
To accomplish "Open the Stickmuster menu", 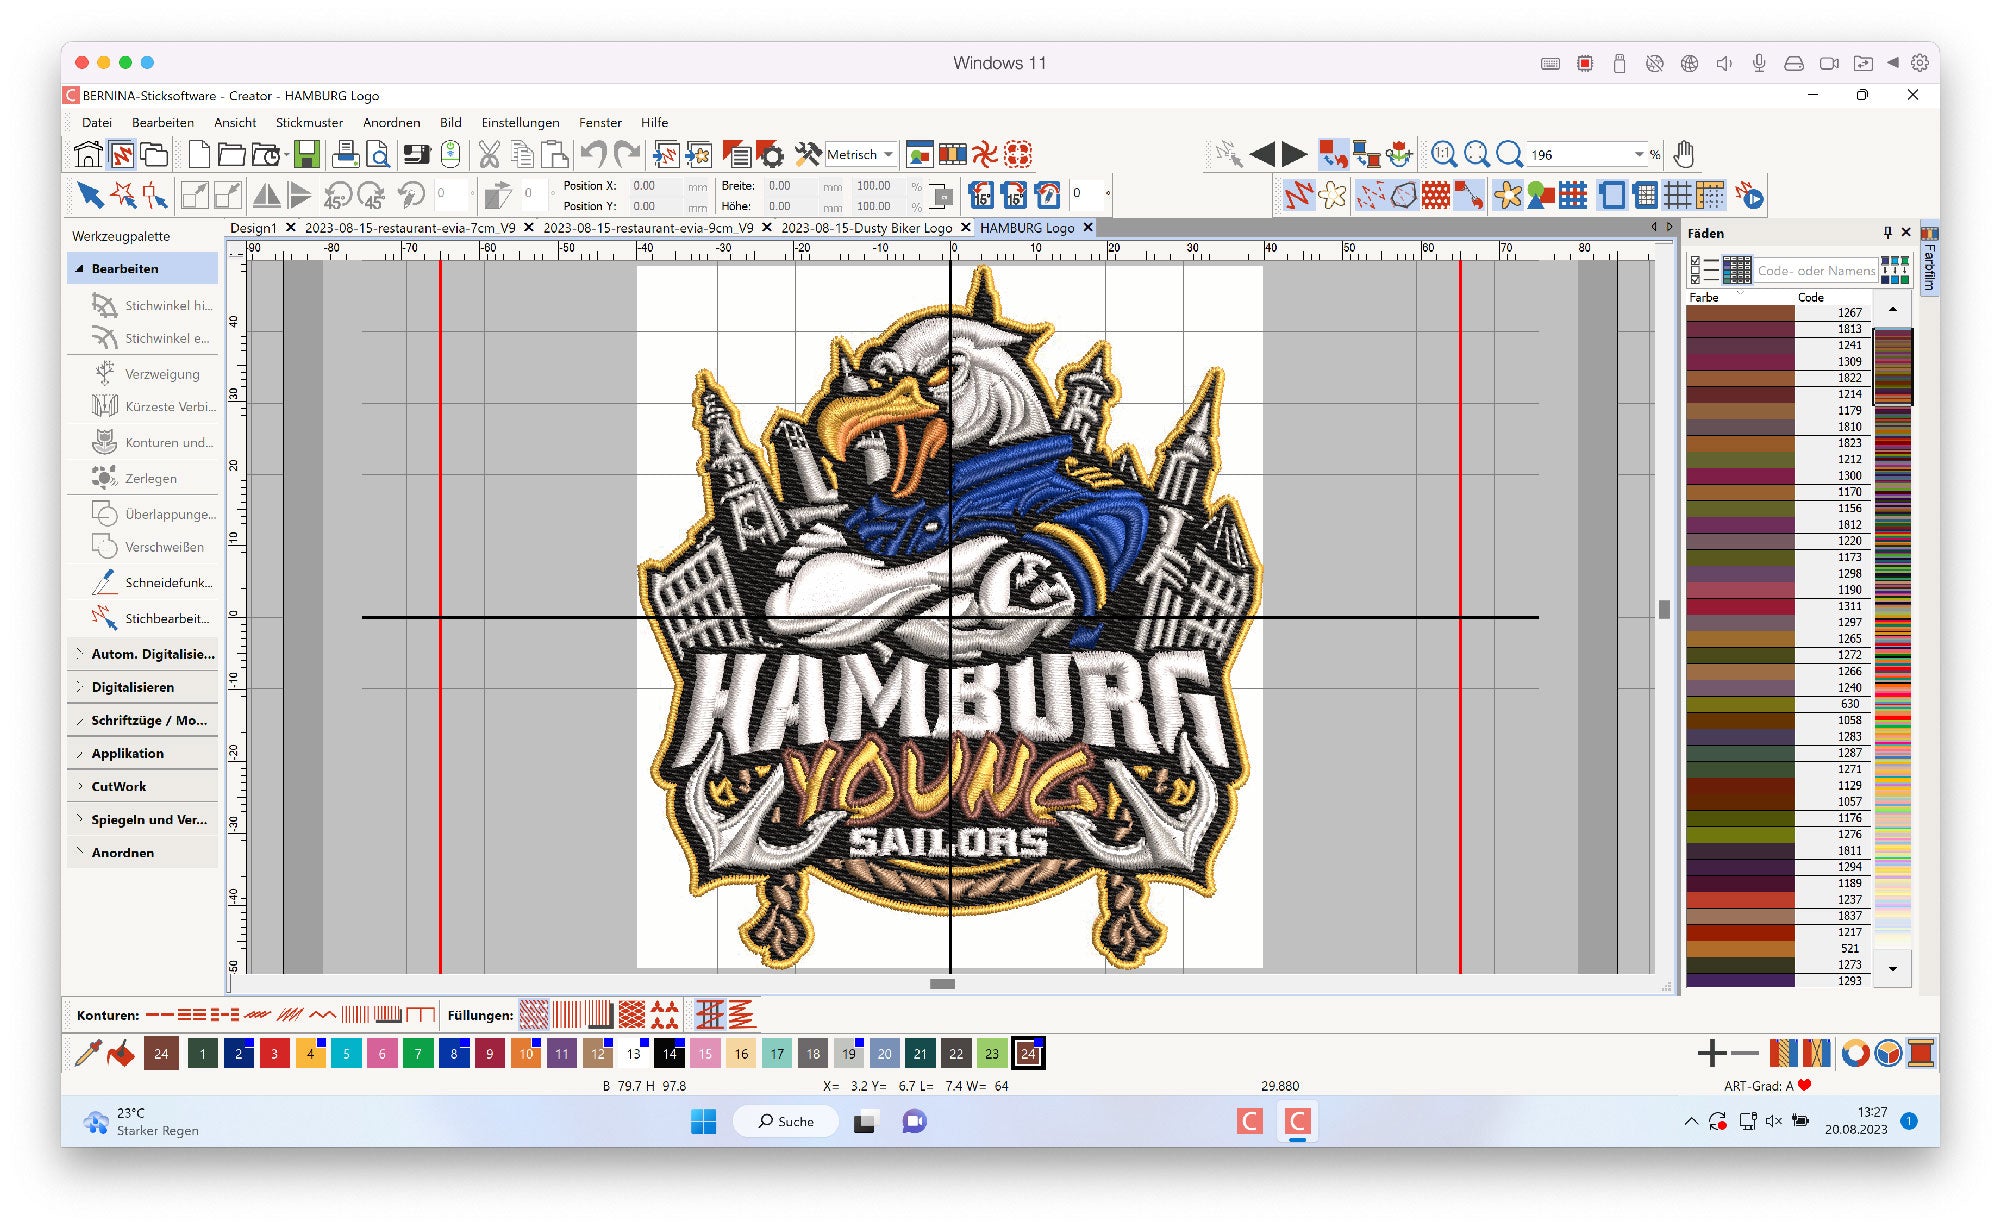I will click(309, 122).
